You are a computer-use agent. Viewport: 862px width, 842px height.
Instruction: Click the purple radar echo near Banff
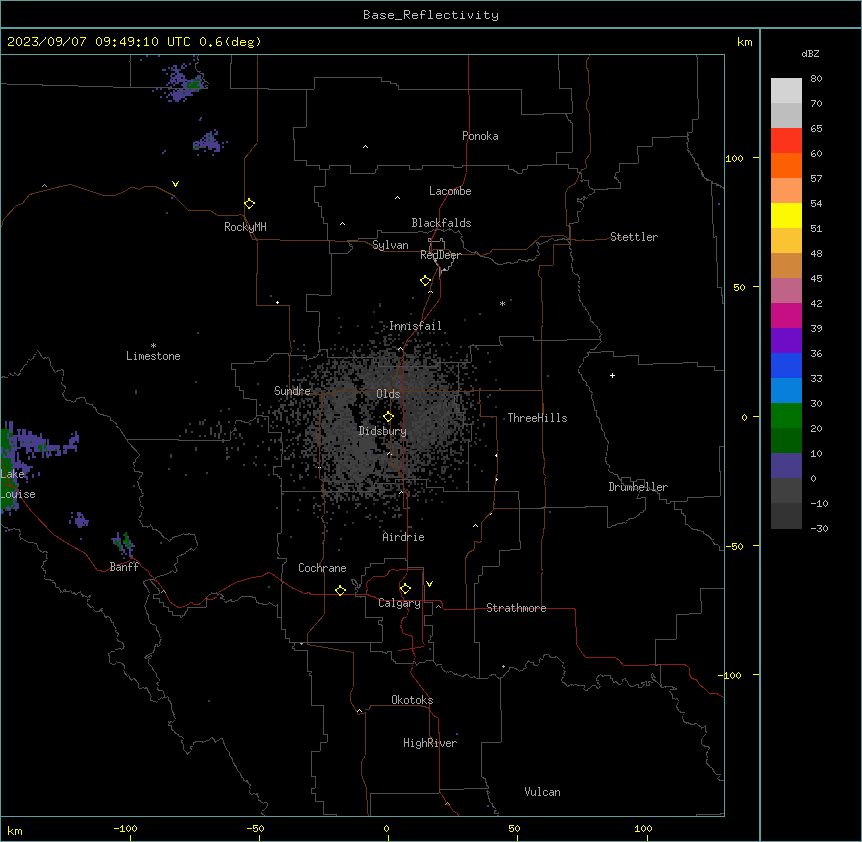124,544
